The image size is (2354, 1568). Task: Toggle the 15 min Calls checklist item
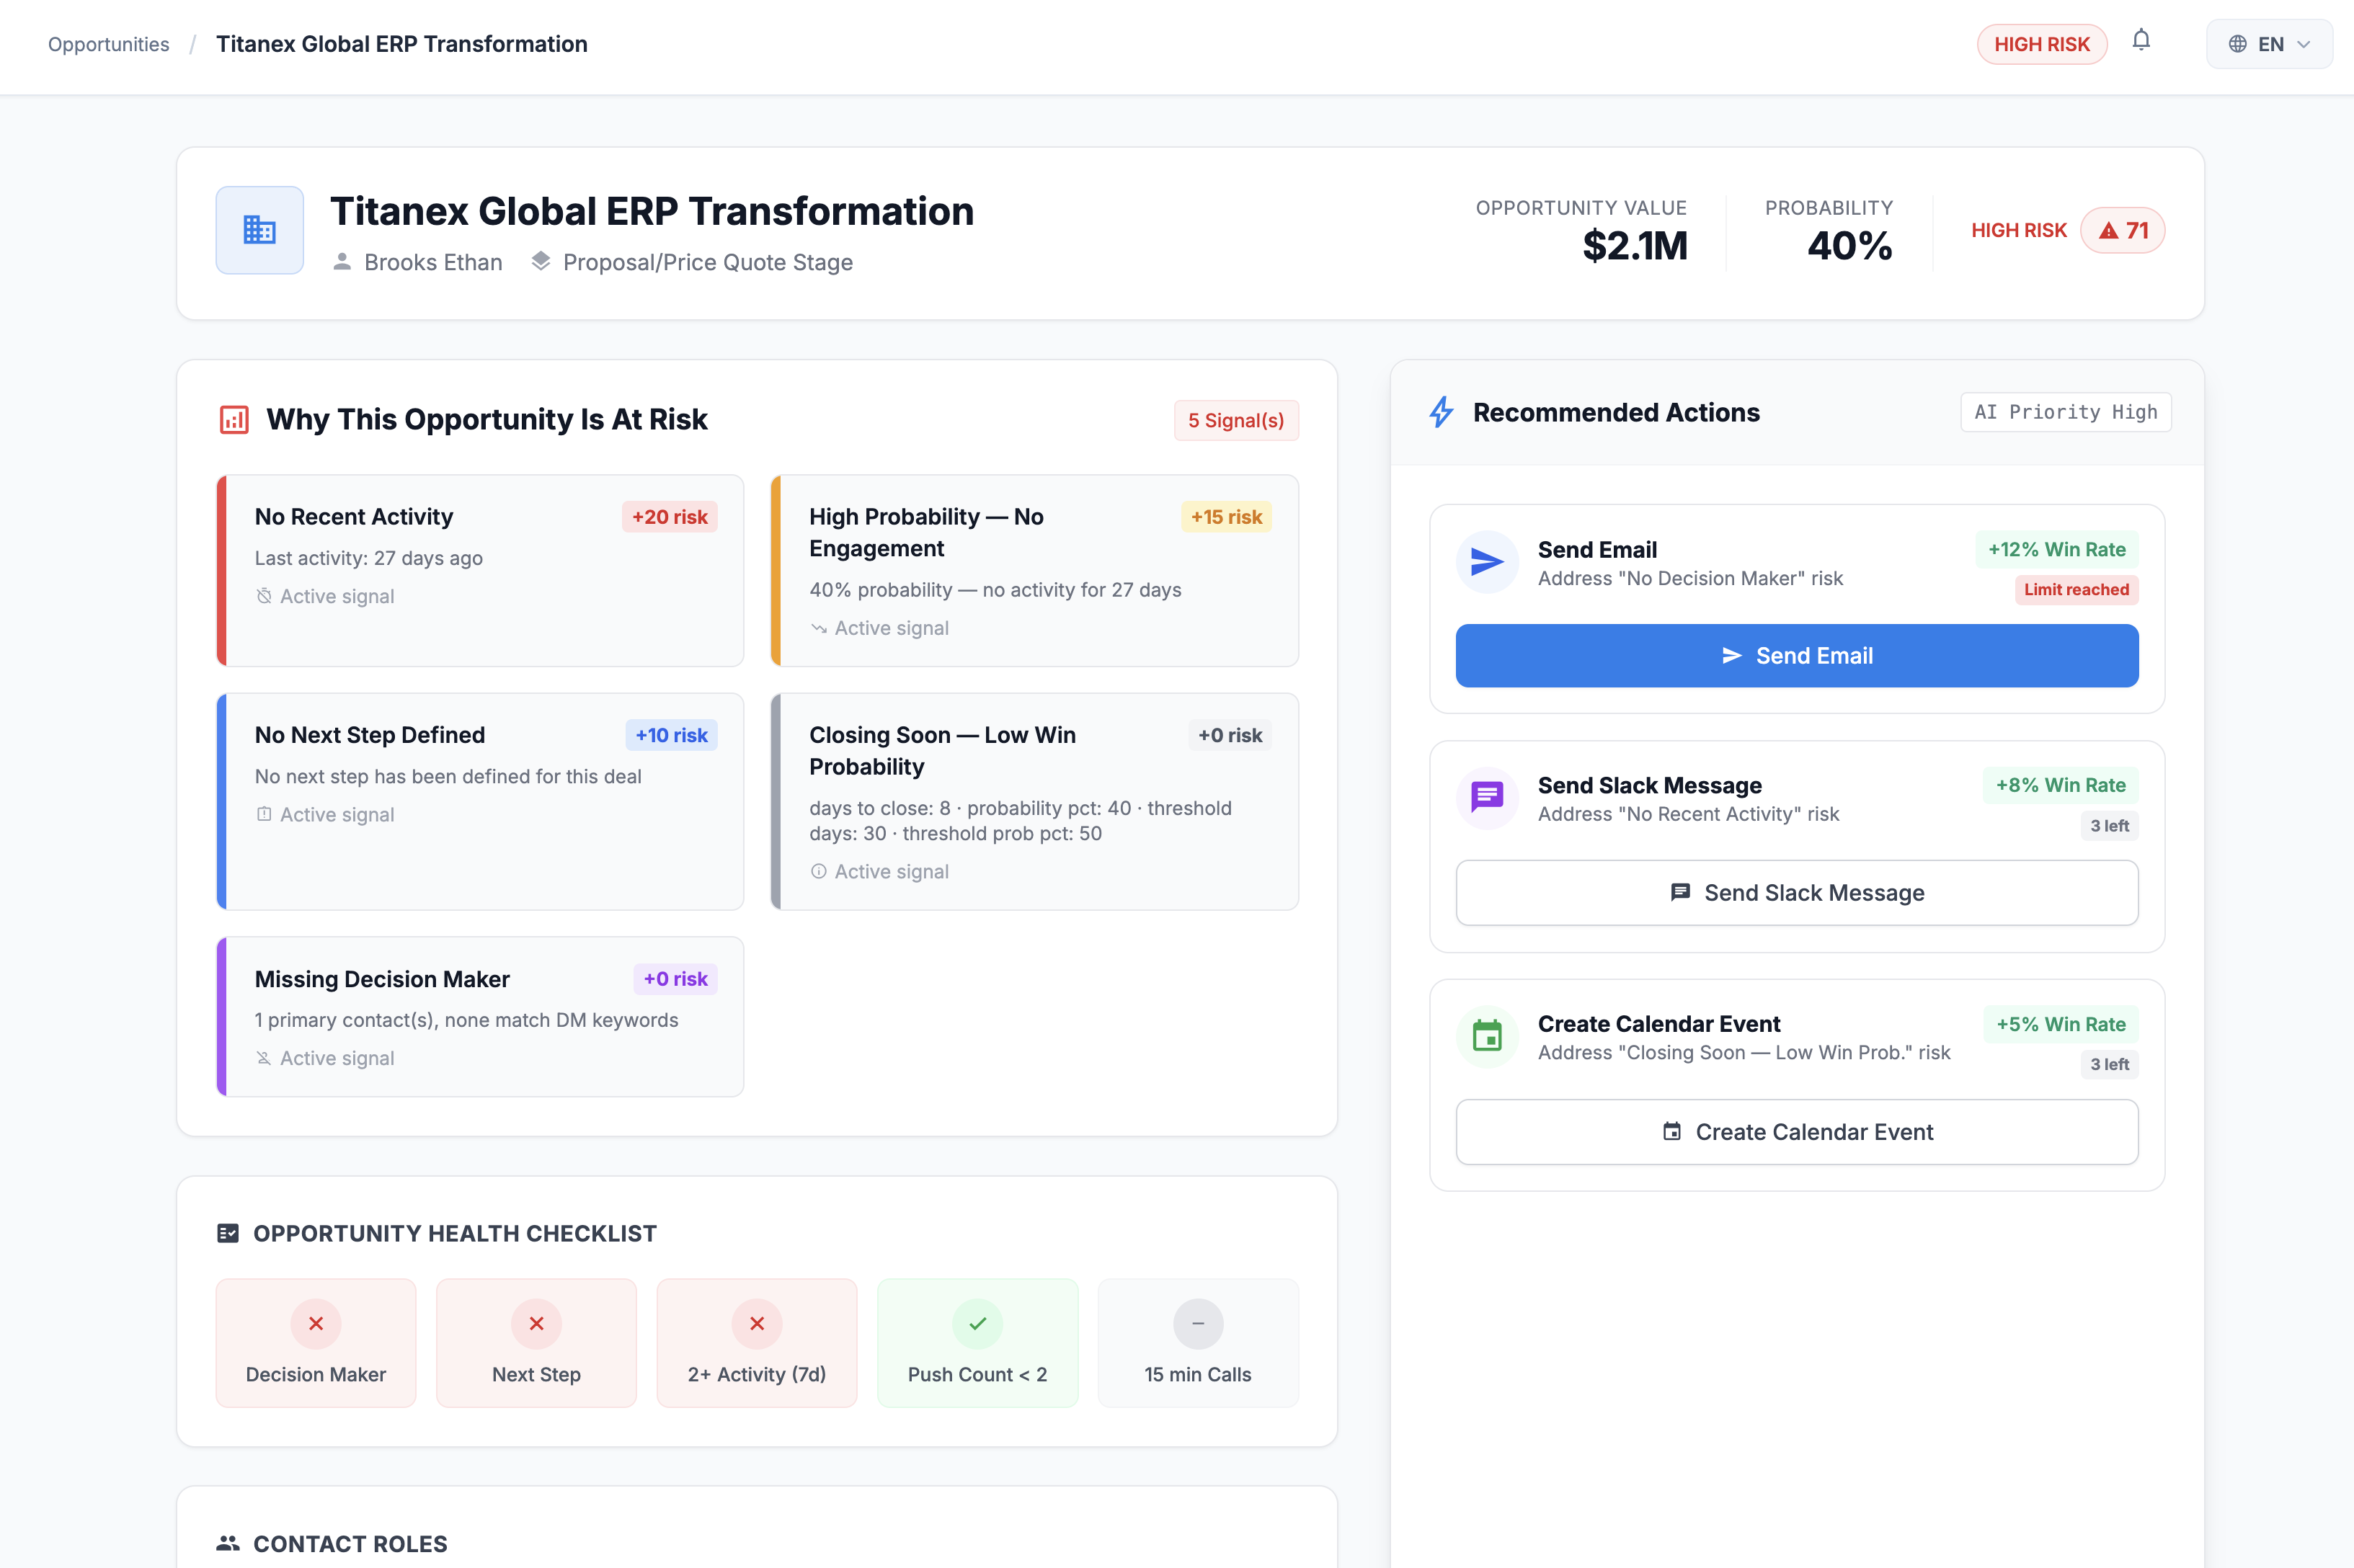tap(1198, 1343)
